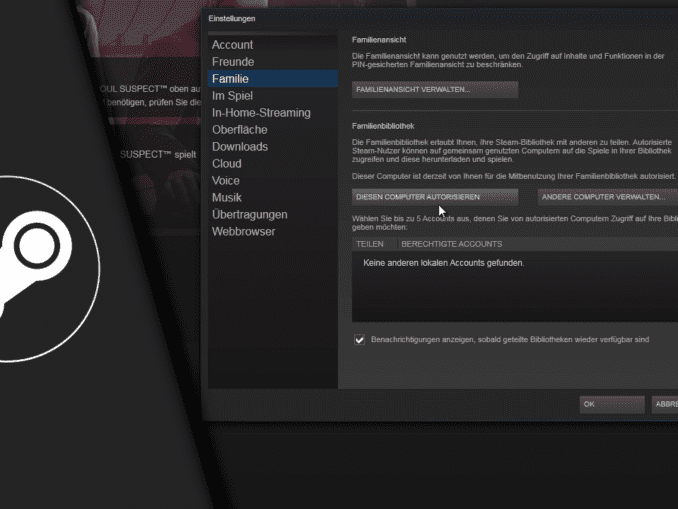Click the Familienansicht section heading

[379, 40]
